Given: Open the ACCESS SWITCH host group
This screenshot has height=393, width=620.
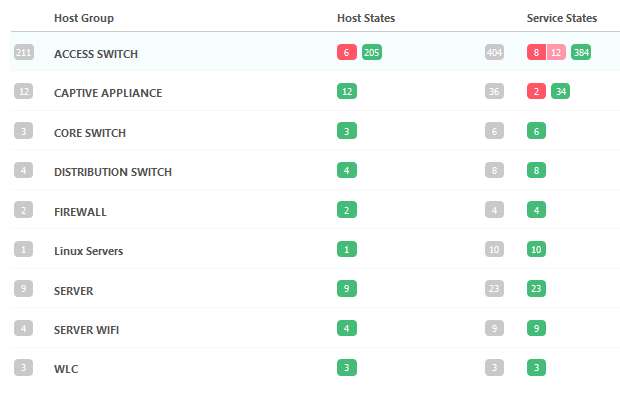Looking at the screenshot, I should 96,54.
